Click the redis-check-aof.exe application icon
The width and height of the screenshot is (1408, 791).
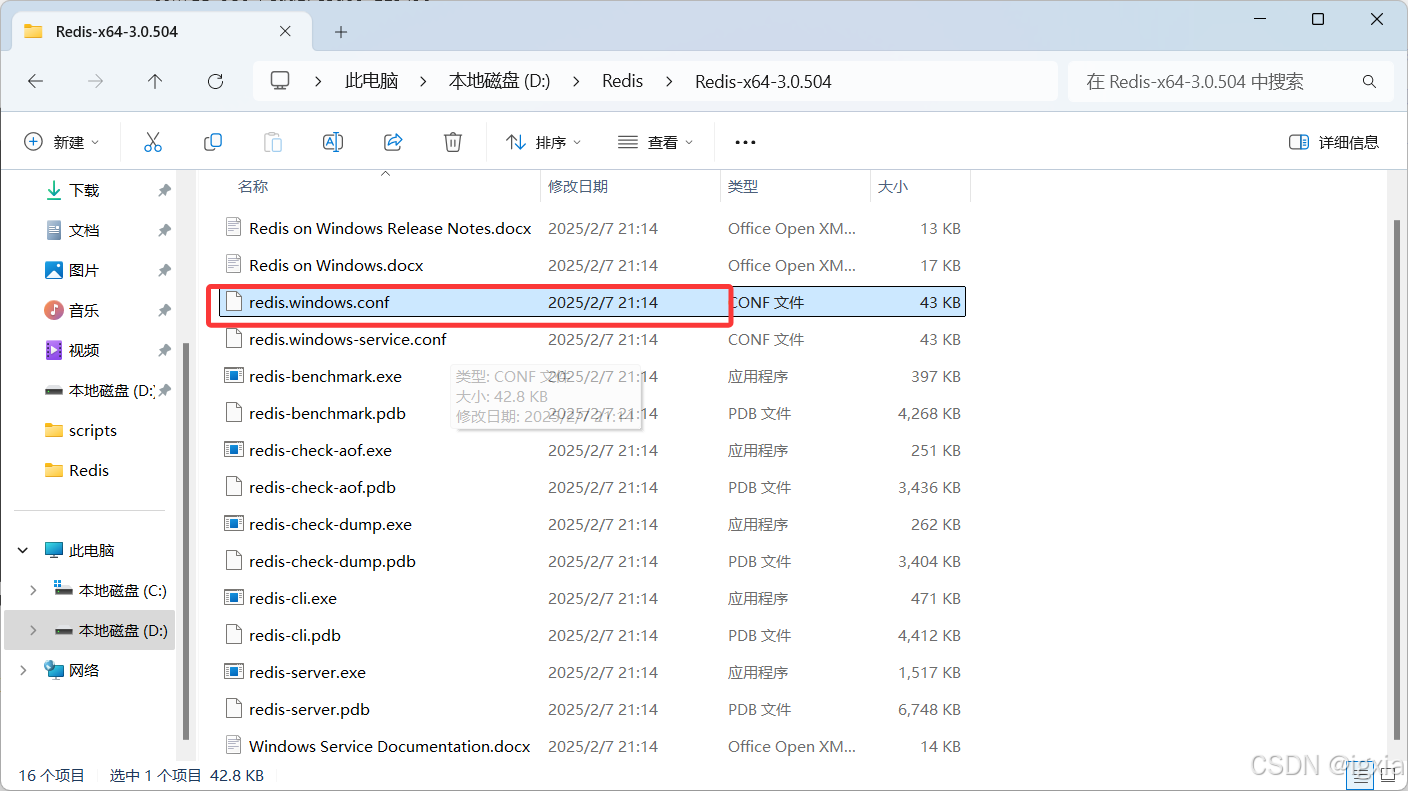[233, 450]
